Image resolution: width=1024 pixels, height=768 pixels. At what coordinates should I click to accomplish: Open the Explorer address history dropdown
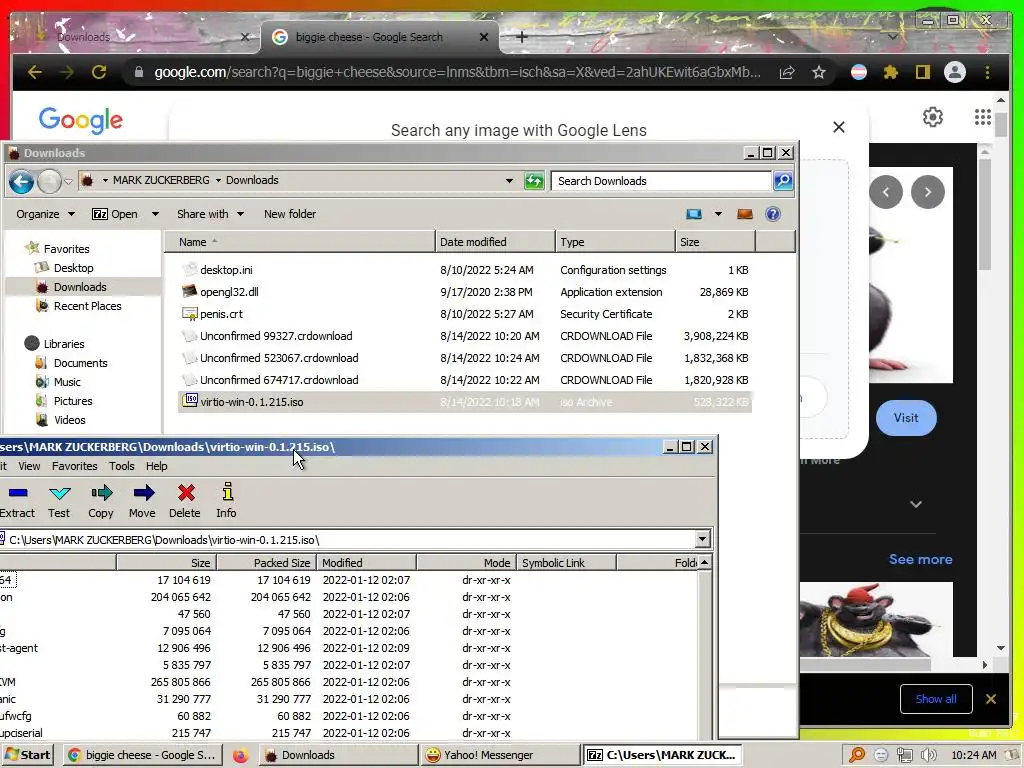[509, 181]
